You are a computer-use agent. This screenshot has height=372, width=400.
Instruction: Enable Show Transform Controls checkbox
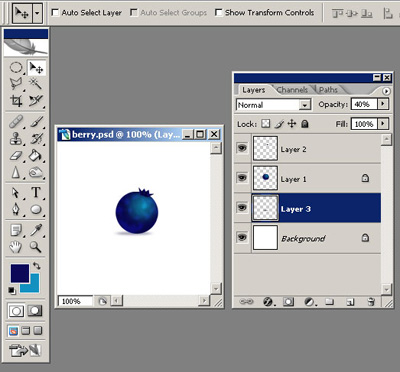[219, 13]
